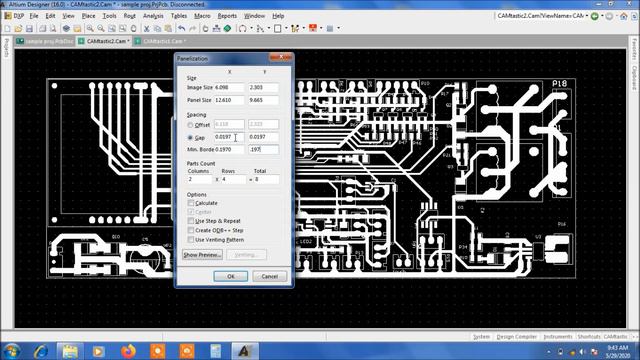This screenshot has height=360, width=640.
Task: Open the Design Compiler panel button
Action: pyautogui.click(x=516, y=337)
